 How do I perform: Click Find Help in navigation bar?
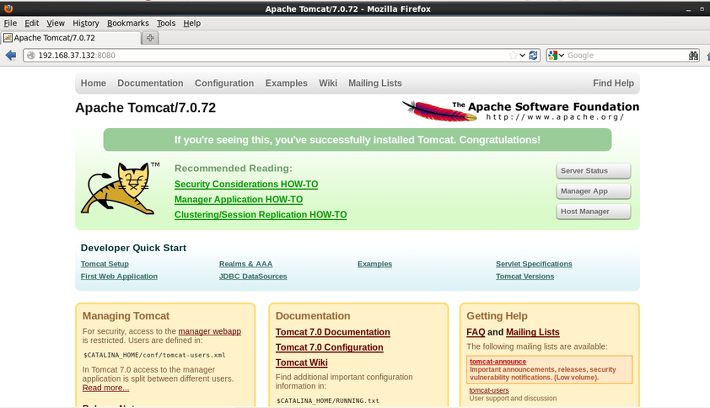point(614,83)
